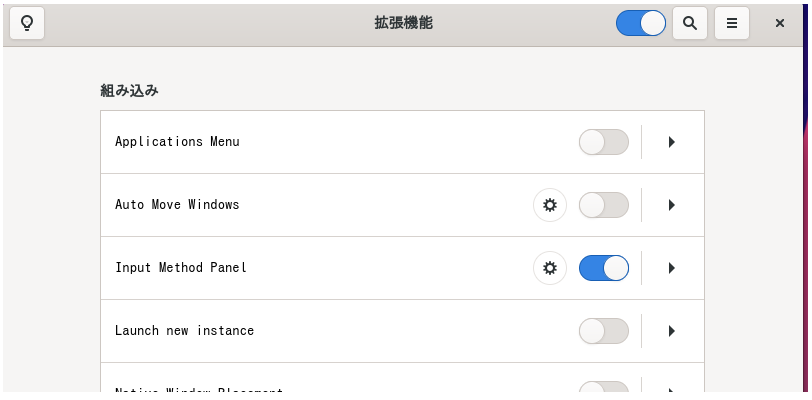The height and width of the screenshot is (400, 812).
Task: Select the Launch new instance row label
Action: [x=184, y=331]
